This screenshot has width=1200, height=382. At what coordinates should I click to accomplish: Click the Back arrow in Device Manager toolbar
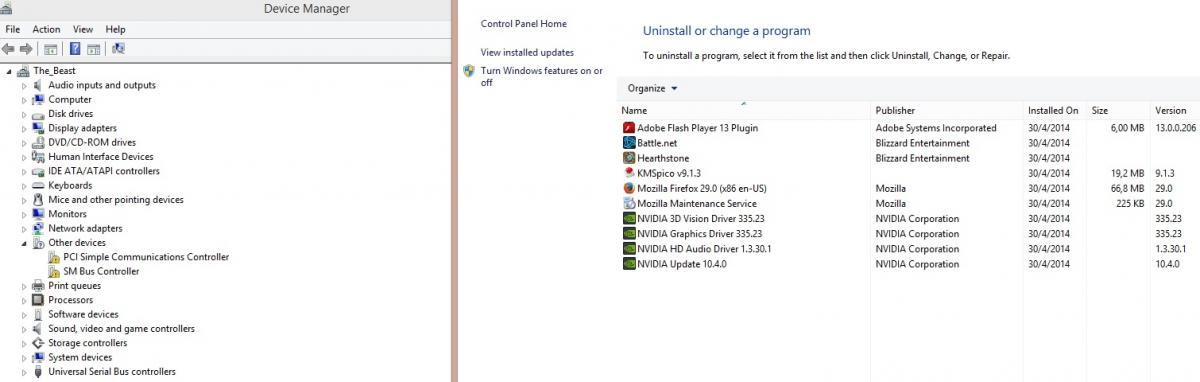tap(9, 48)
